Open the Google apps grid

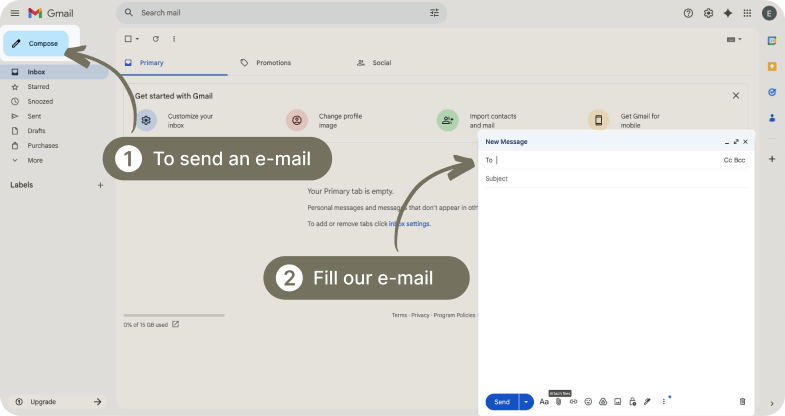pyautogui.click(x=747, y=14)
